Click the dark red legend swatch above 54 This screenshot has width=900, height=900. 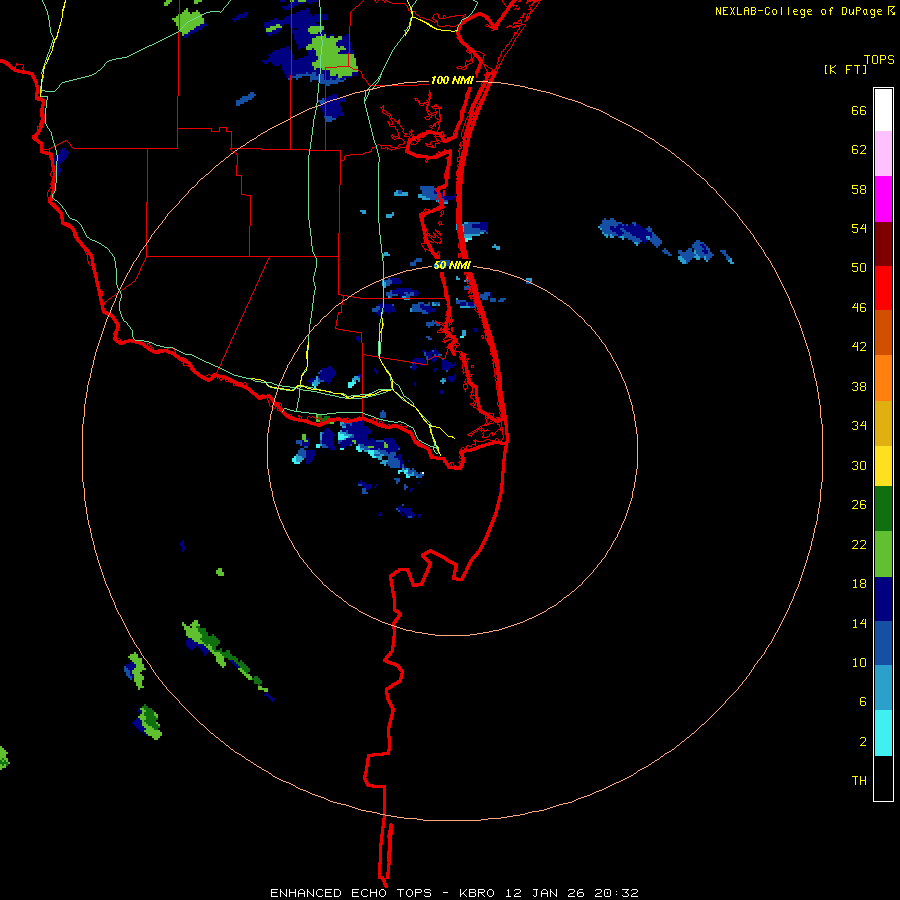tap(883, 244)
